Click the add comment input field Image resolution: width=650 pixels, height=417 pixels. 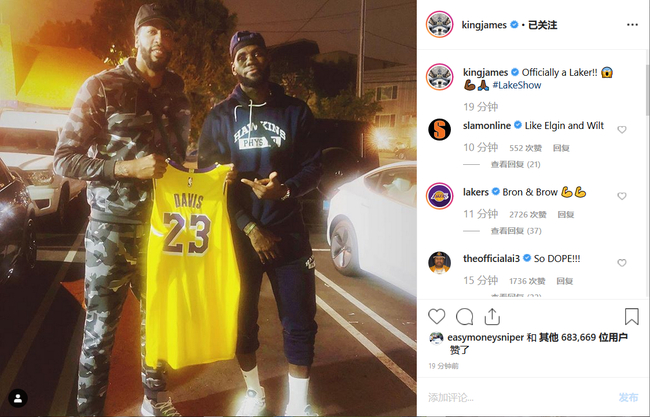(x=518, y=398)
